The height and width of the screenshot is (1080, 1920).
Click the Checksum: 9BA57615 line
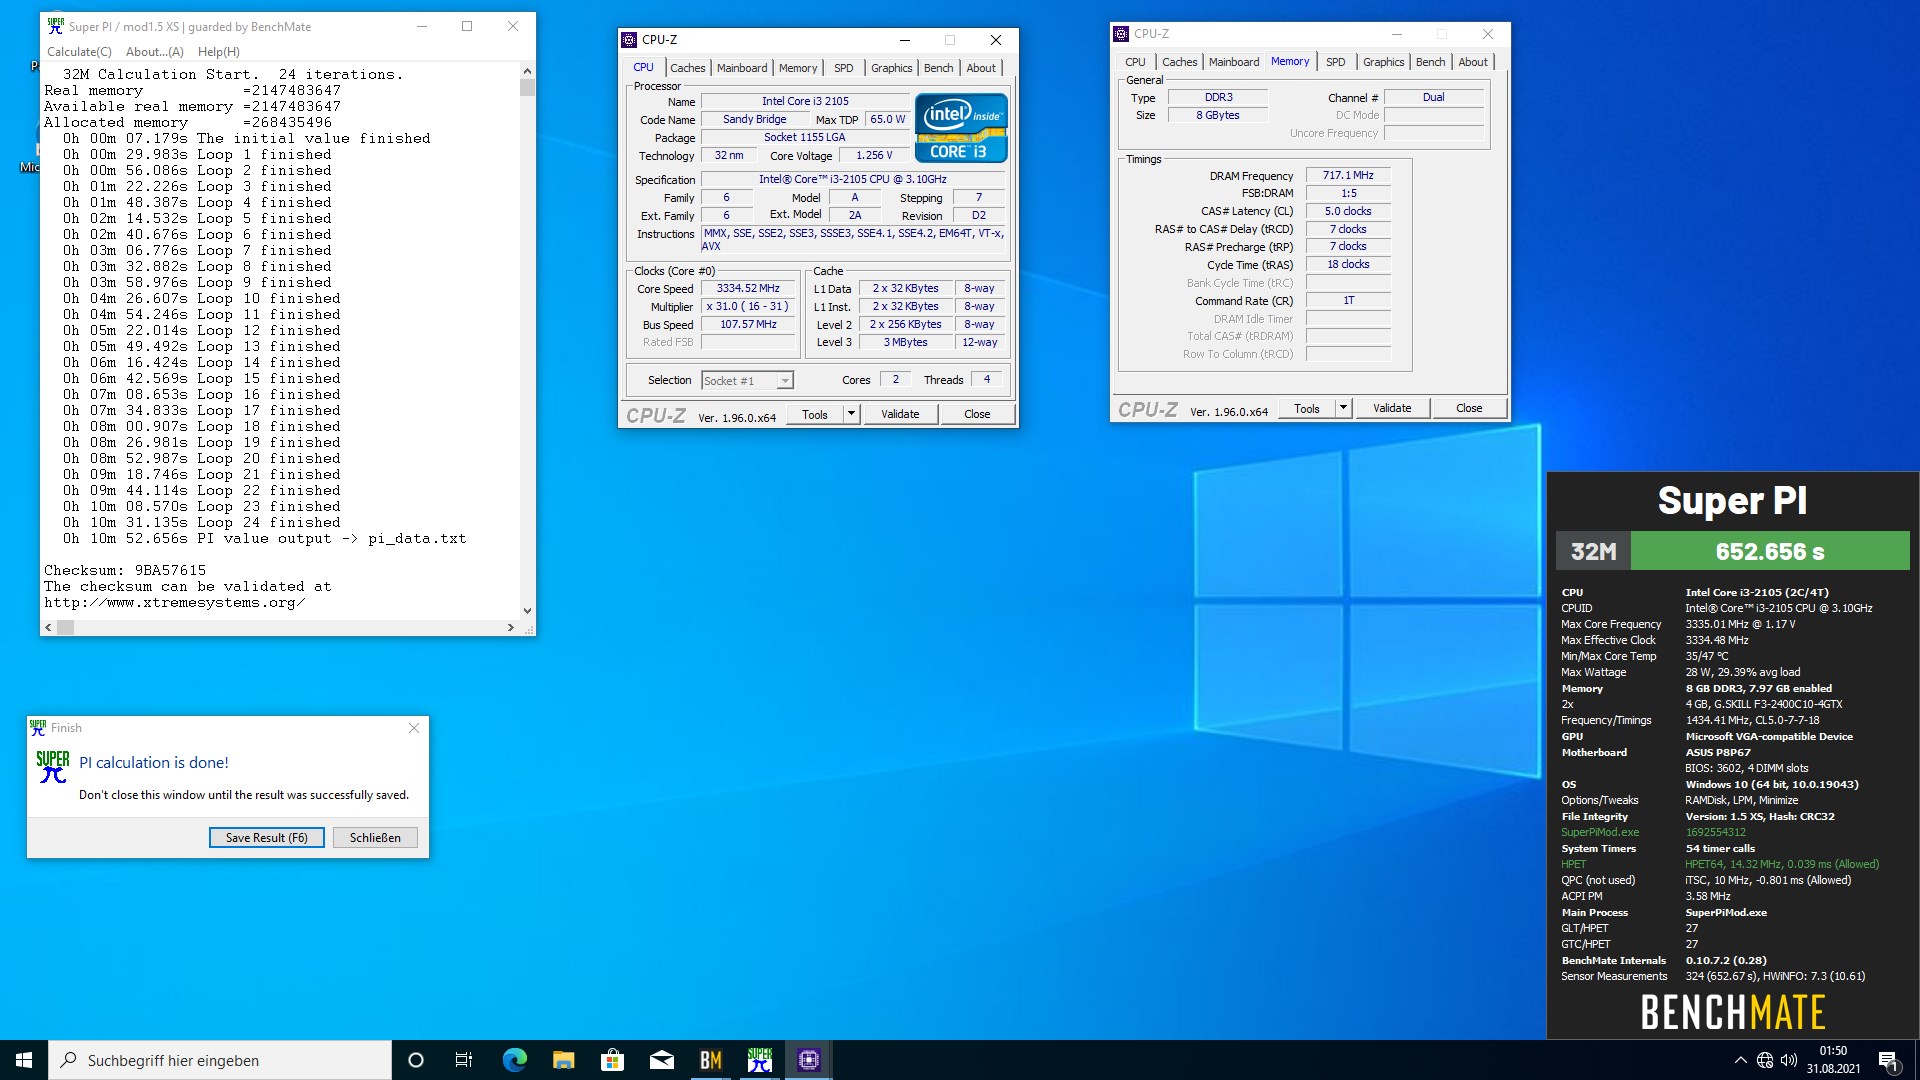(x=125, y=570)
